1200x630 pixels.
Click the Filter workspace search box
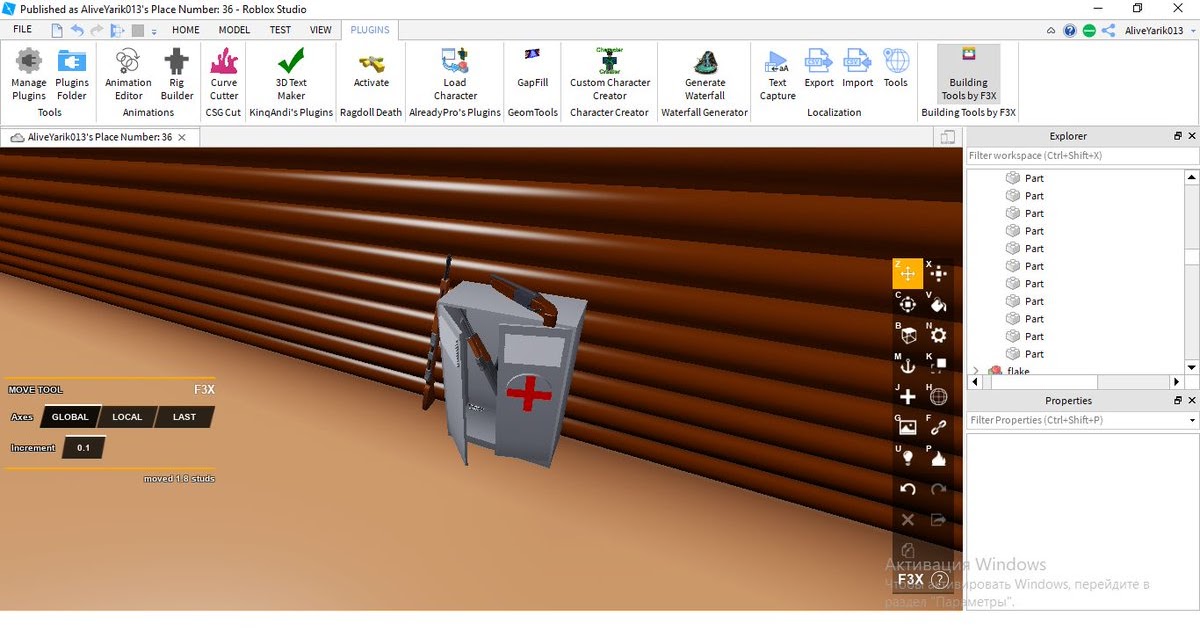pos(1081,156)
